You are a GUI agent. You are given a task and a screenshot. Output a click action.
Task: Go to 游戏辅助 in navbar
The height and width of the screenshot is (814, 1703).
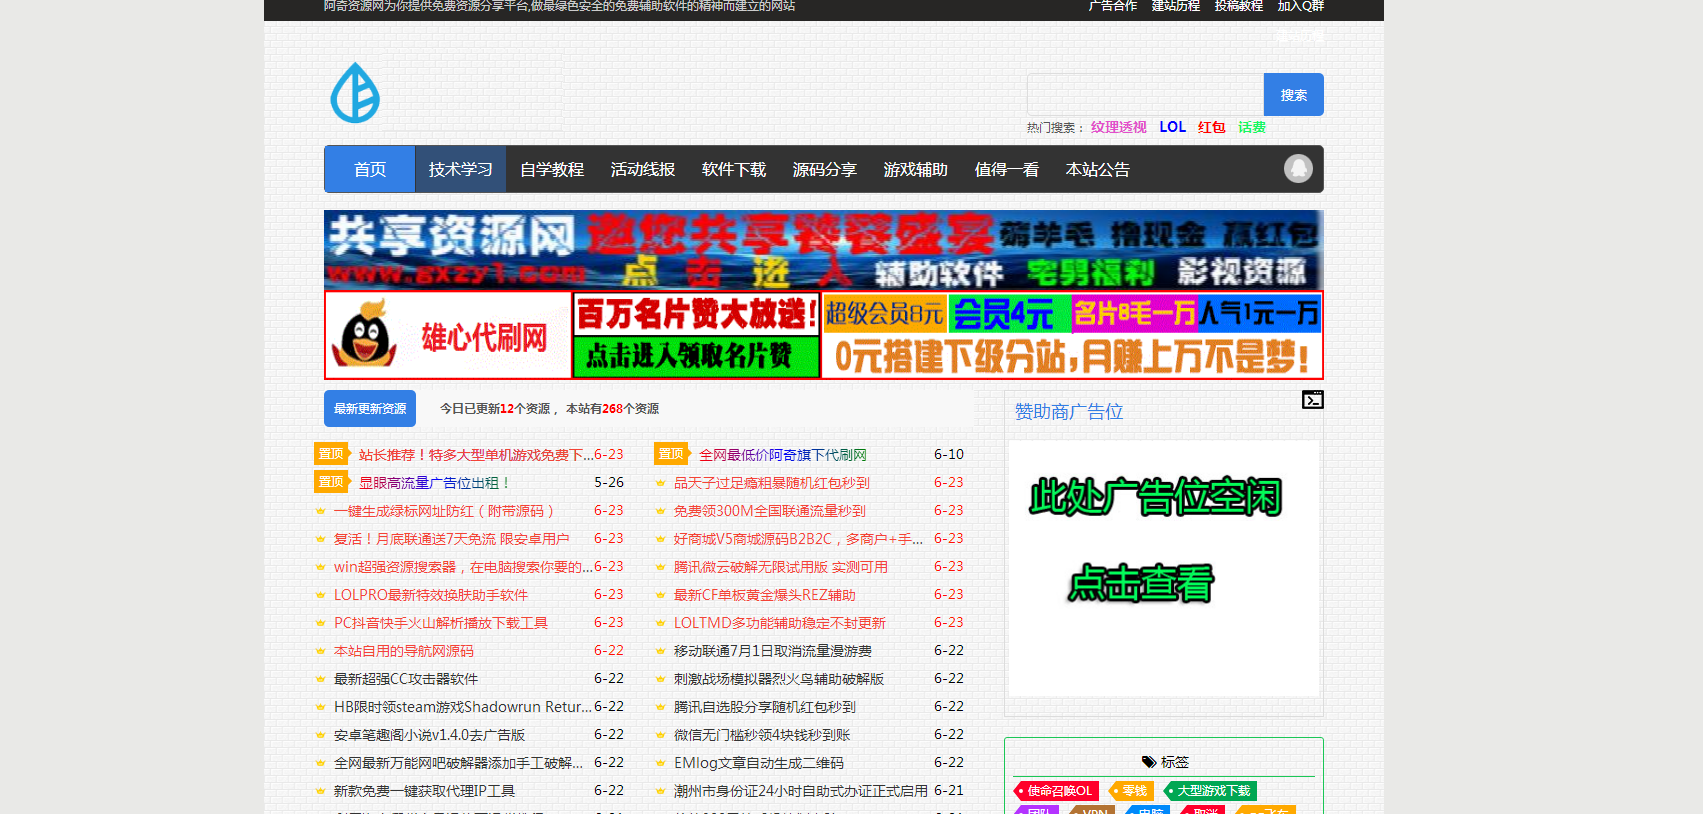click(x=916, y=169)
